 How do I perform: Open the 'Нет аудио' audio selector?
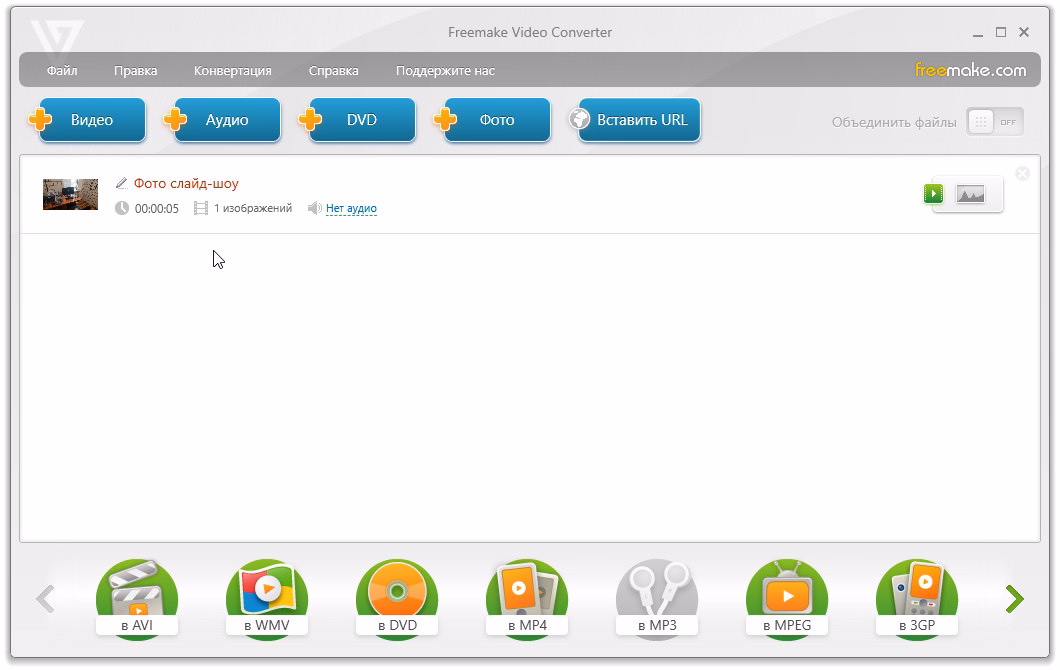click(x=351, y=209)
